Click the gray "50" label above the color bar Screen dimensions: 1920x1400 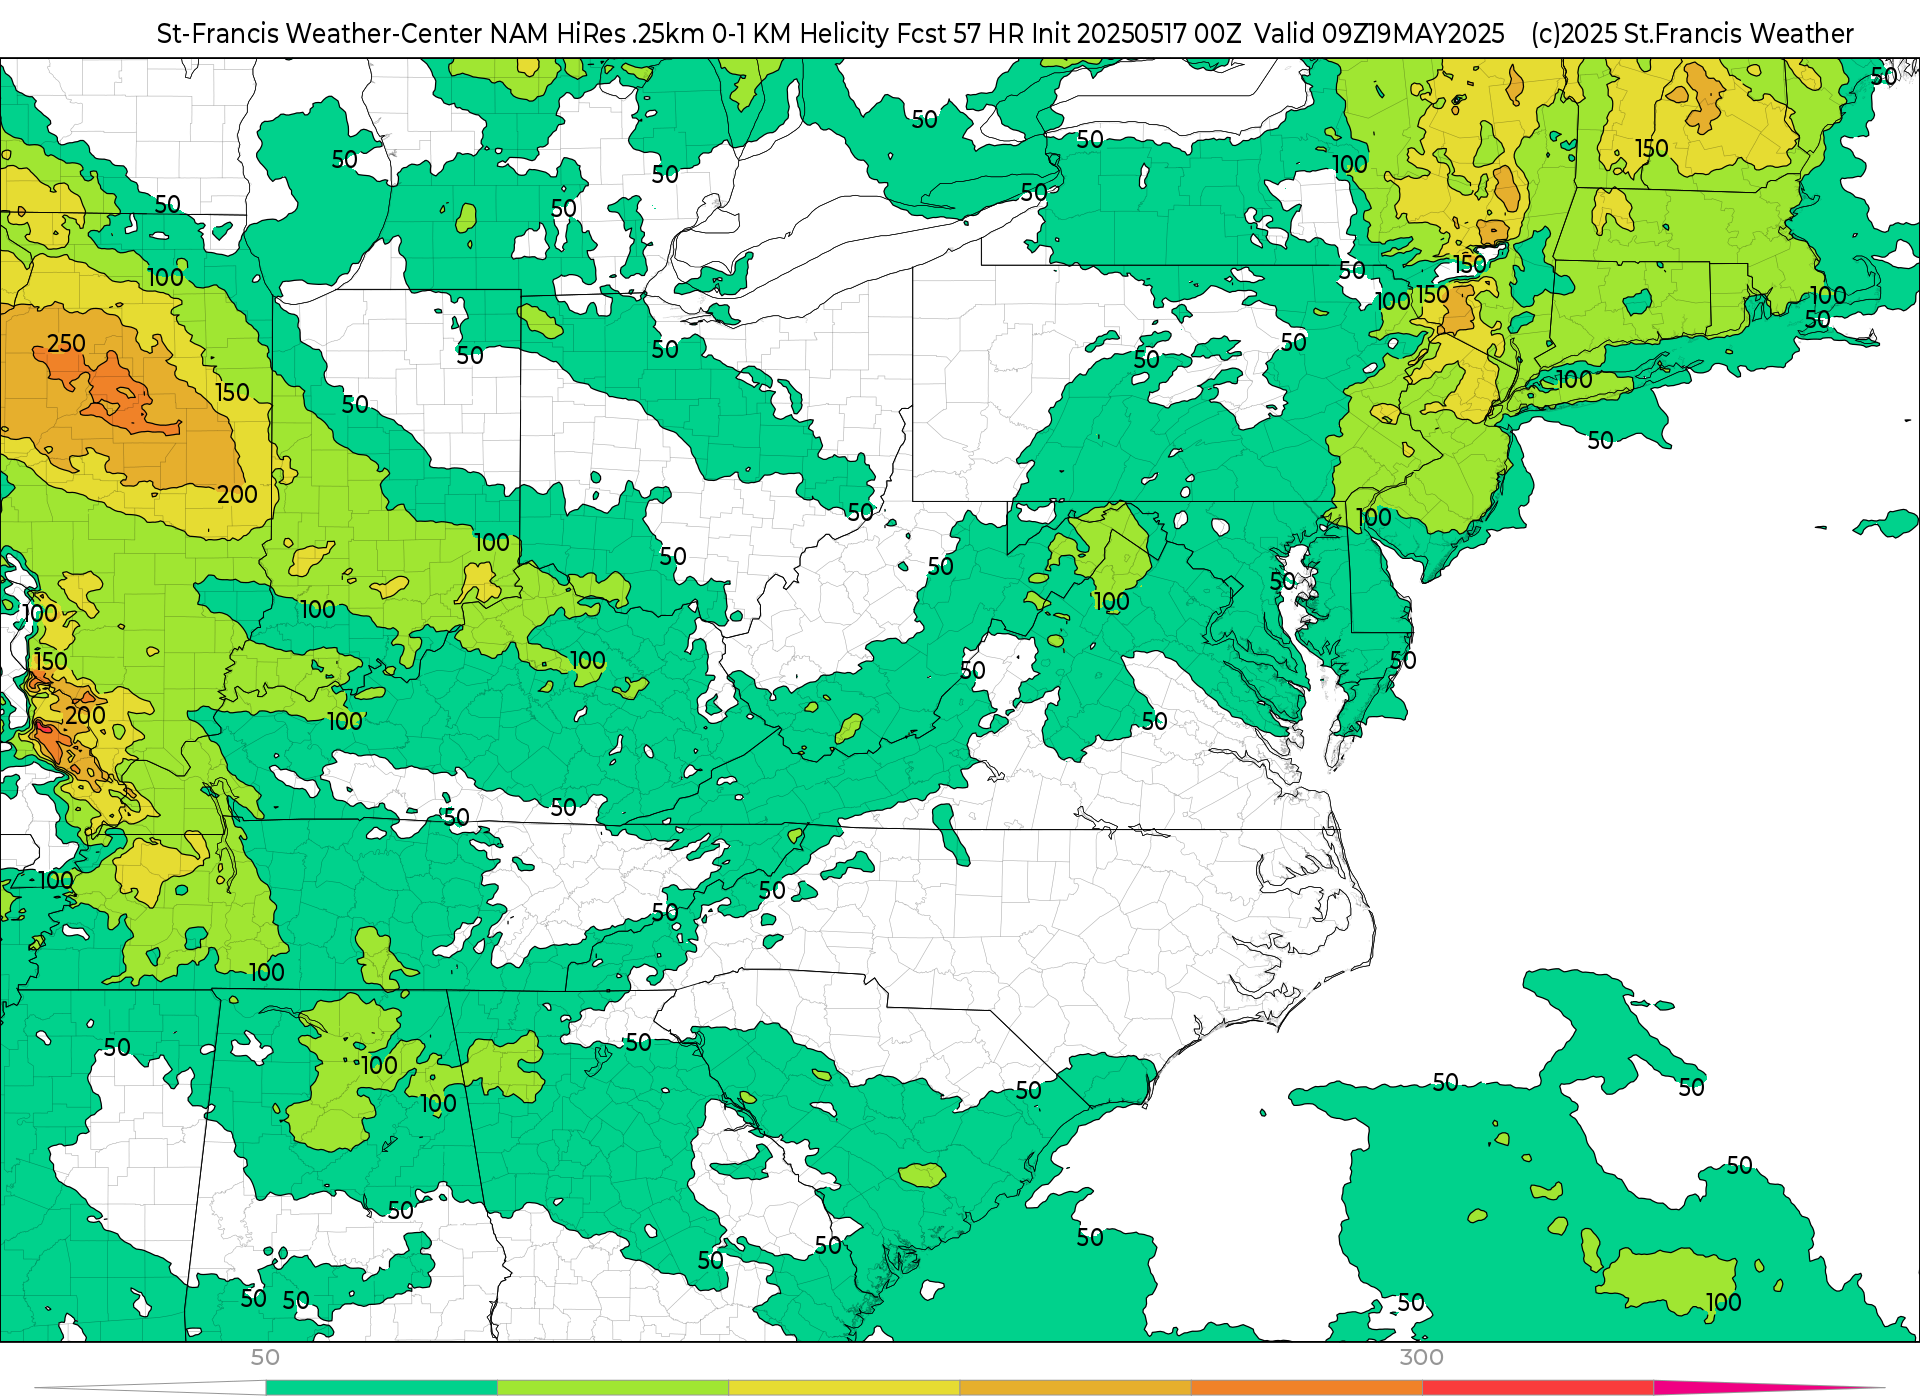click(x=265, y=1357)
